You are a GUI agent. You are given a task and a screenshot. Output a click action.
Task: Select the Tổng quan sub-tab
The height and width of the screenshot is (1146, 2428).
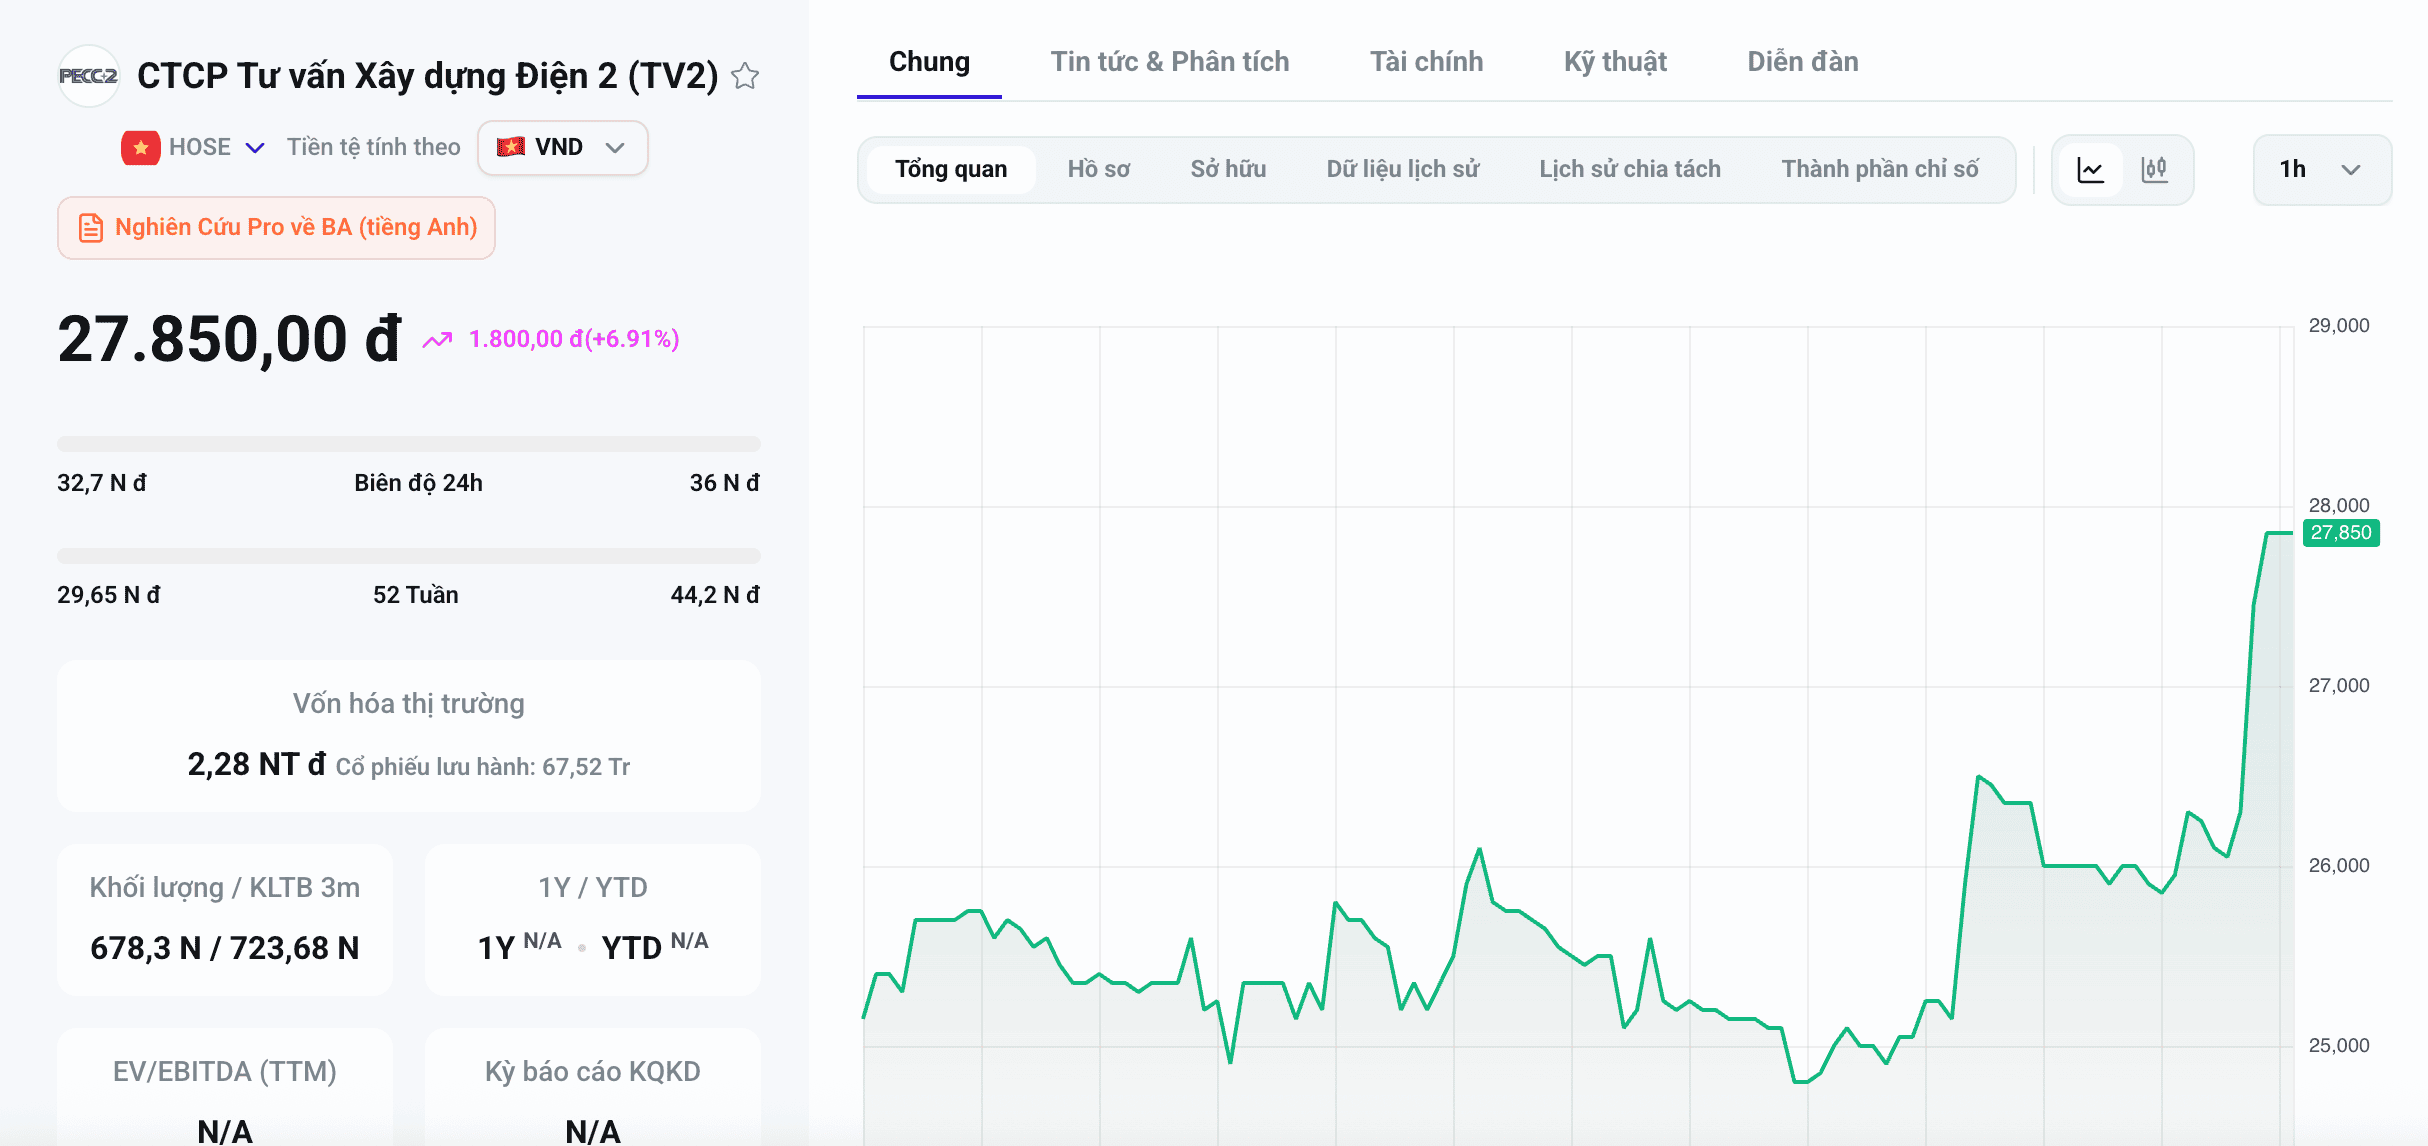pyautogui.click(x=951, y=170)
